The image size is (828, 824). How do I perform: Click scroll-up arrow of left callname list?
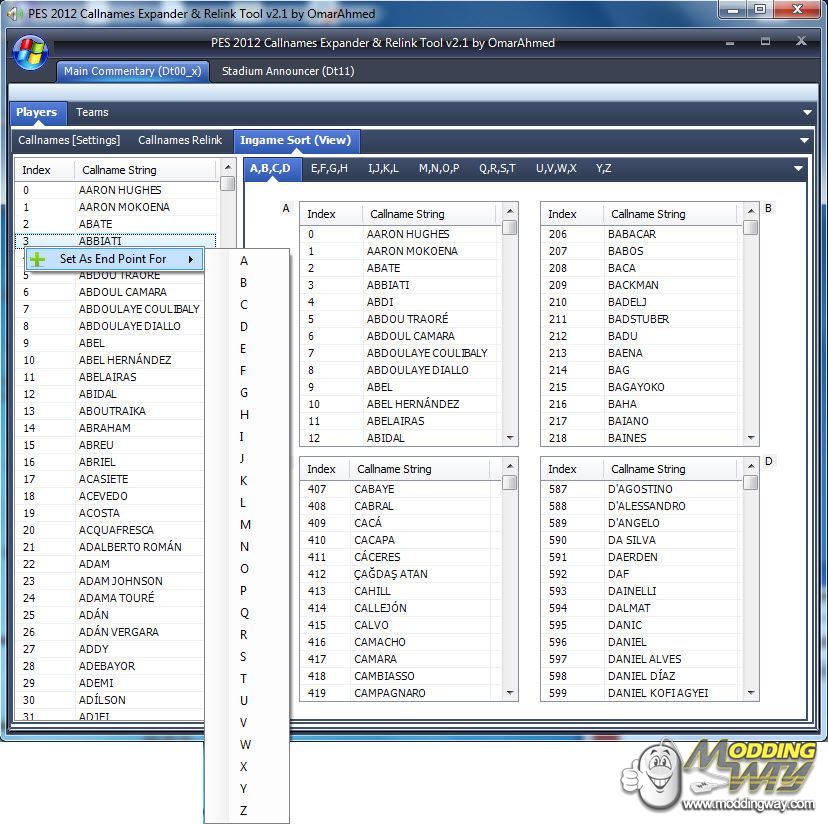pos(227,169)
